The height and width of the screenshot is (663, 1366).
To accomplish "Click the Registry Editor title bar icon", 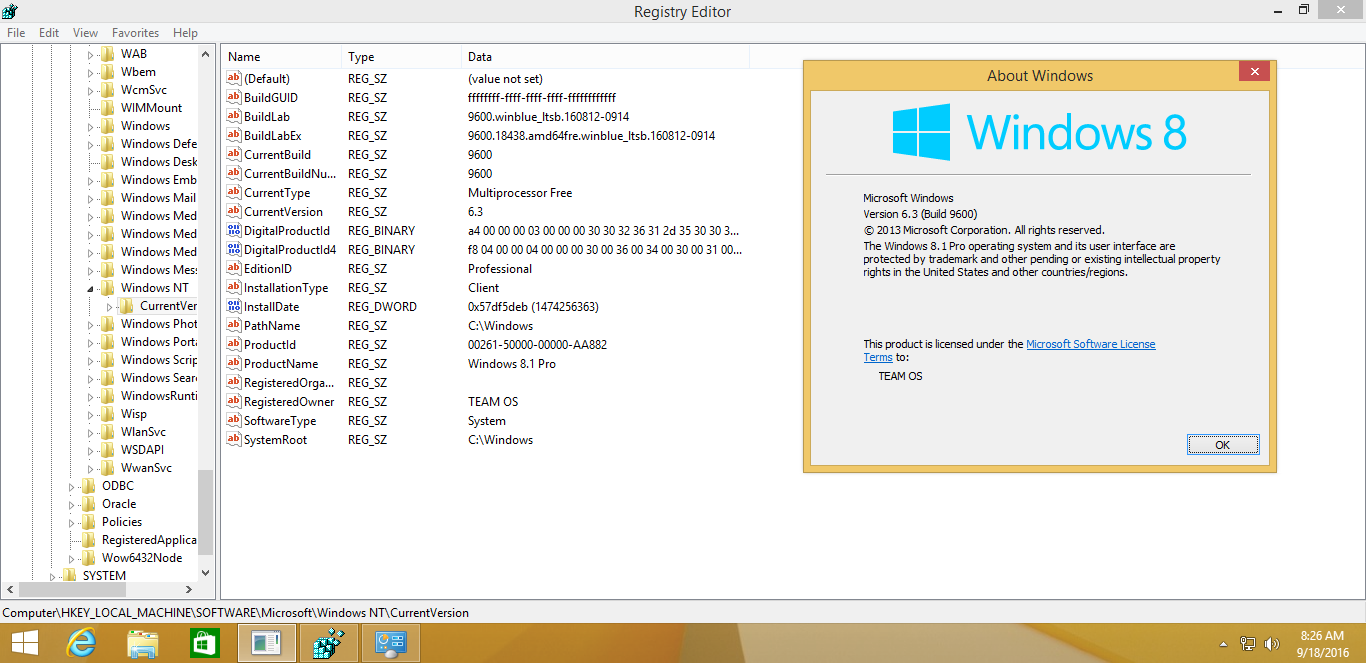I will (12, 11).
